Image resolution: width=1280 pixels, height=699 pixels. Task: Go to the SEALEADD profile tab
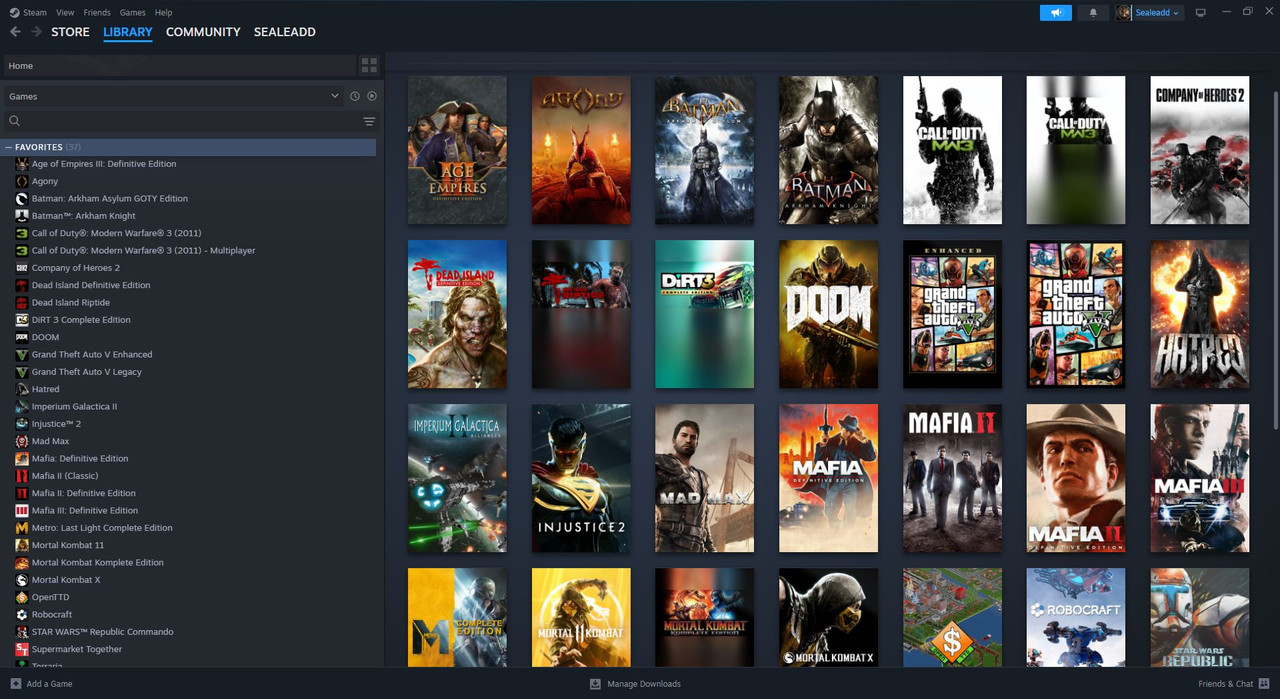pos(285,32)
